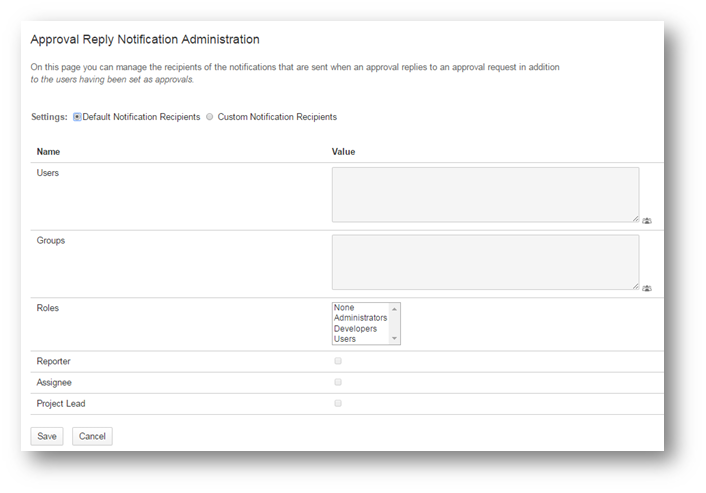This screenshot has height=493, width=706.
Task: Open the group picker icon beside Groups field
Action: point(647,288)
